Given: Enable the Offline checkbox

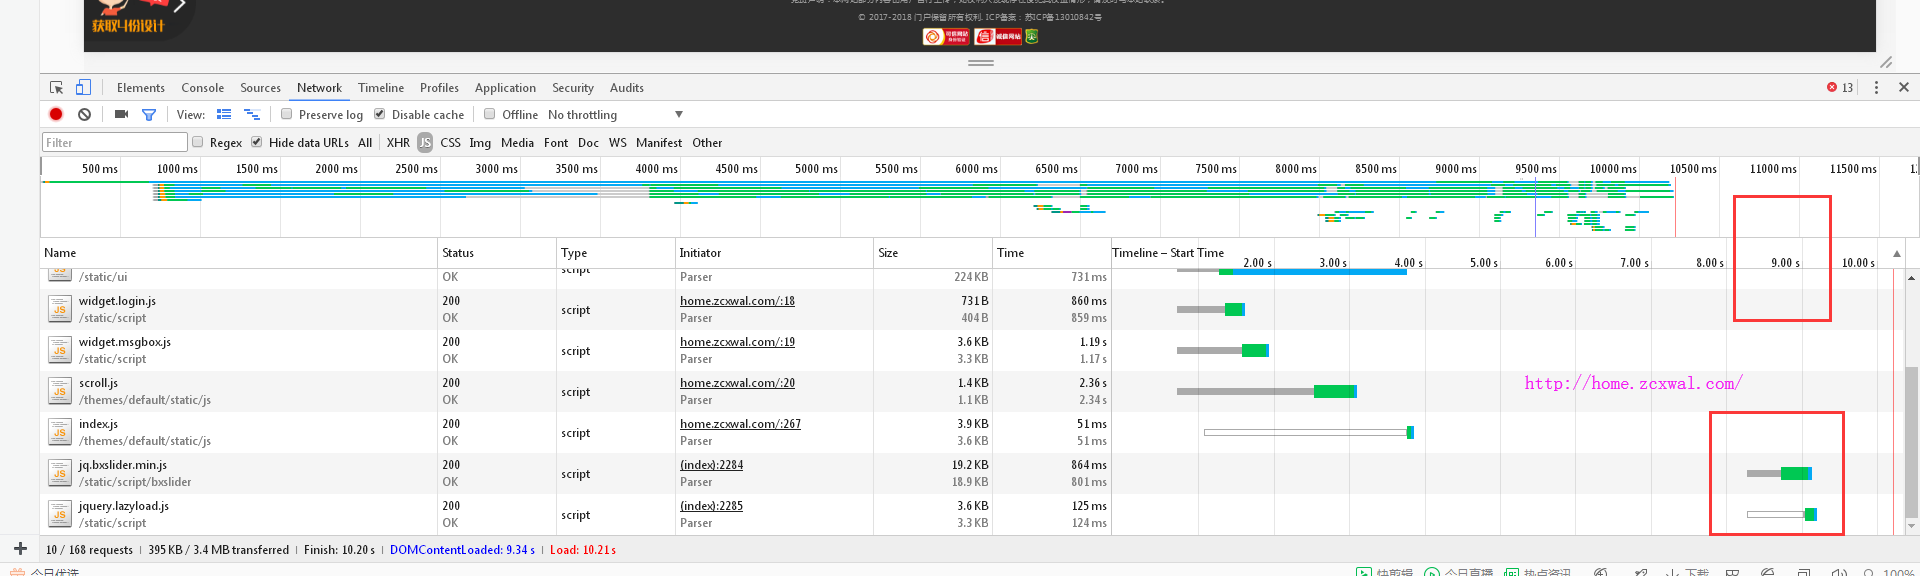Looking at the screenshot, I should coord(490,114).
